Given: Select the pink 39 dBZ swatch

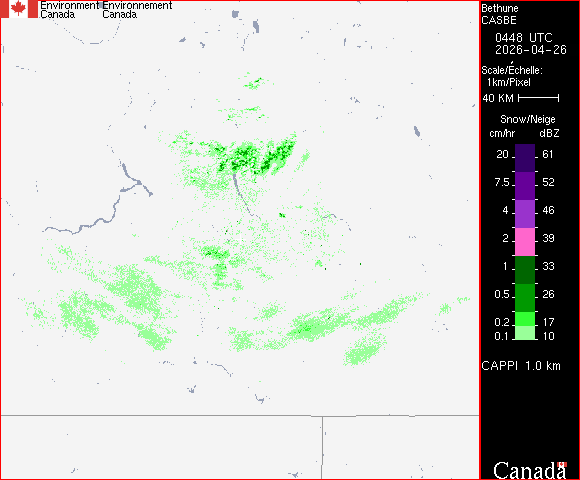Looking at the screenshot, I should (x=525, y=242).
